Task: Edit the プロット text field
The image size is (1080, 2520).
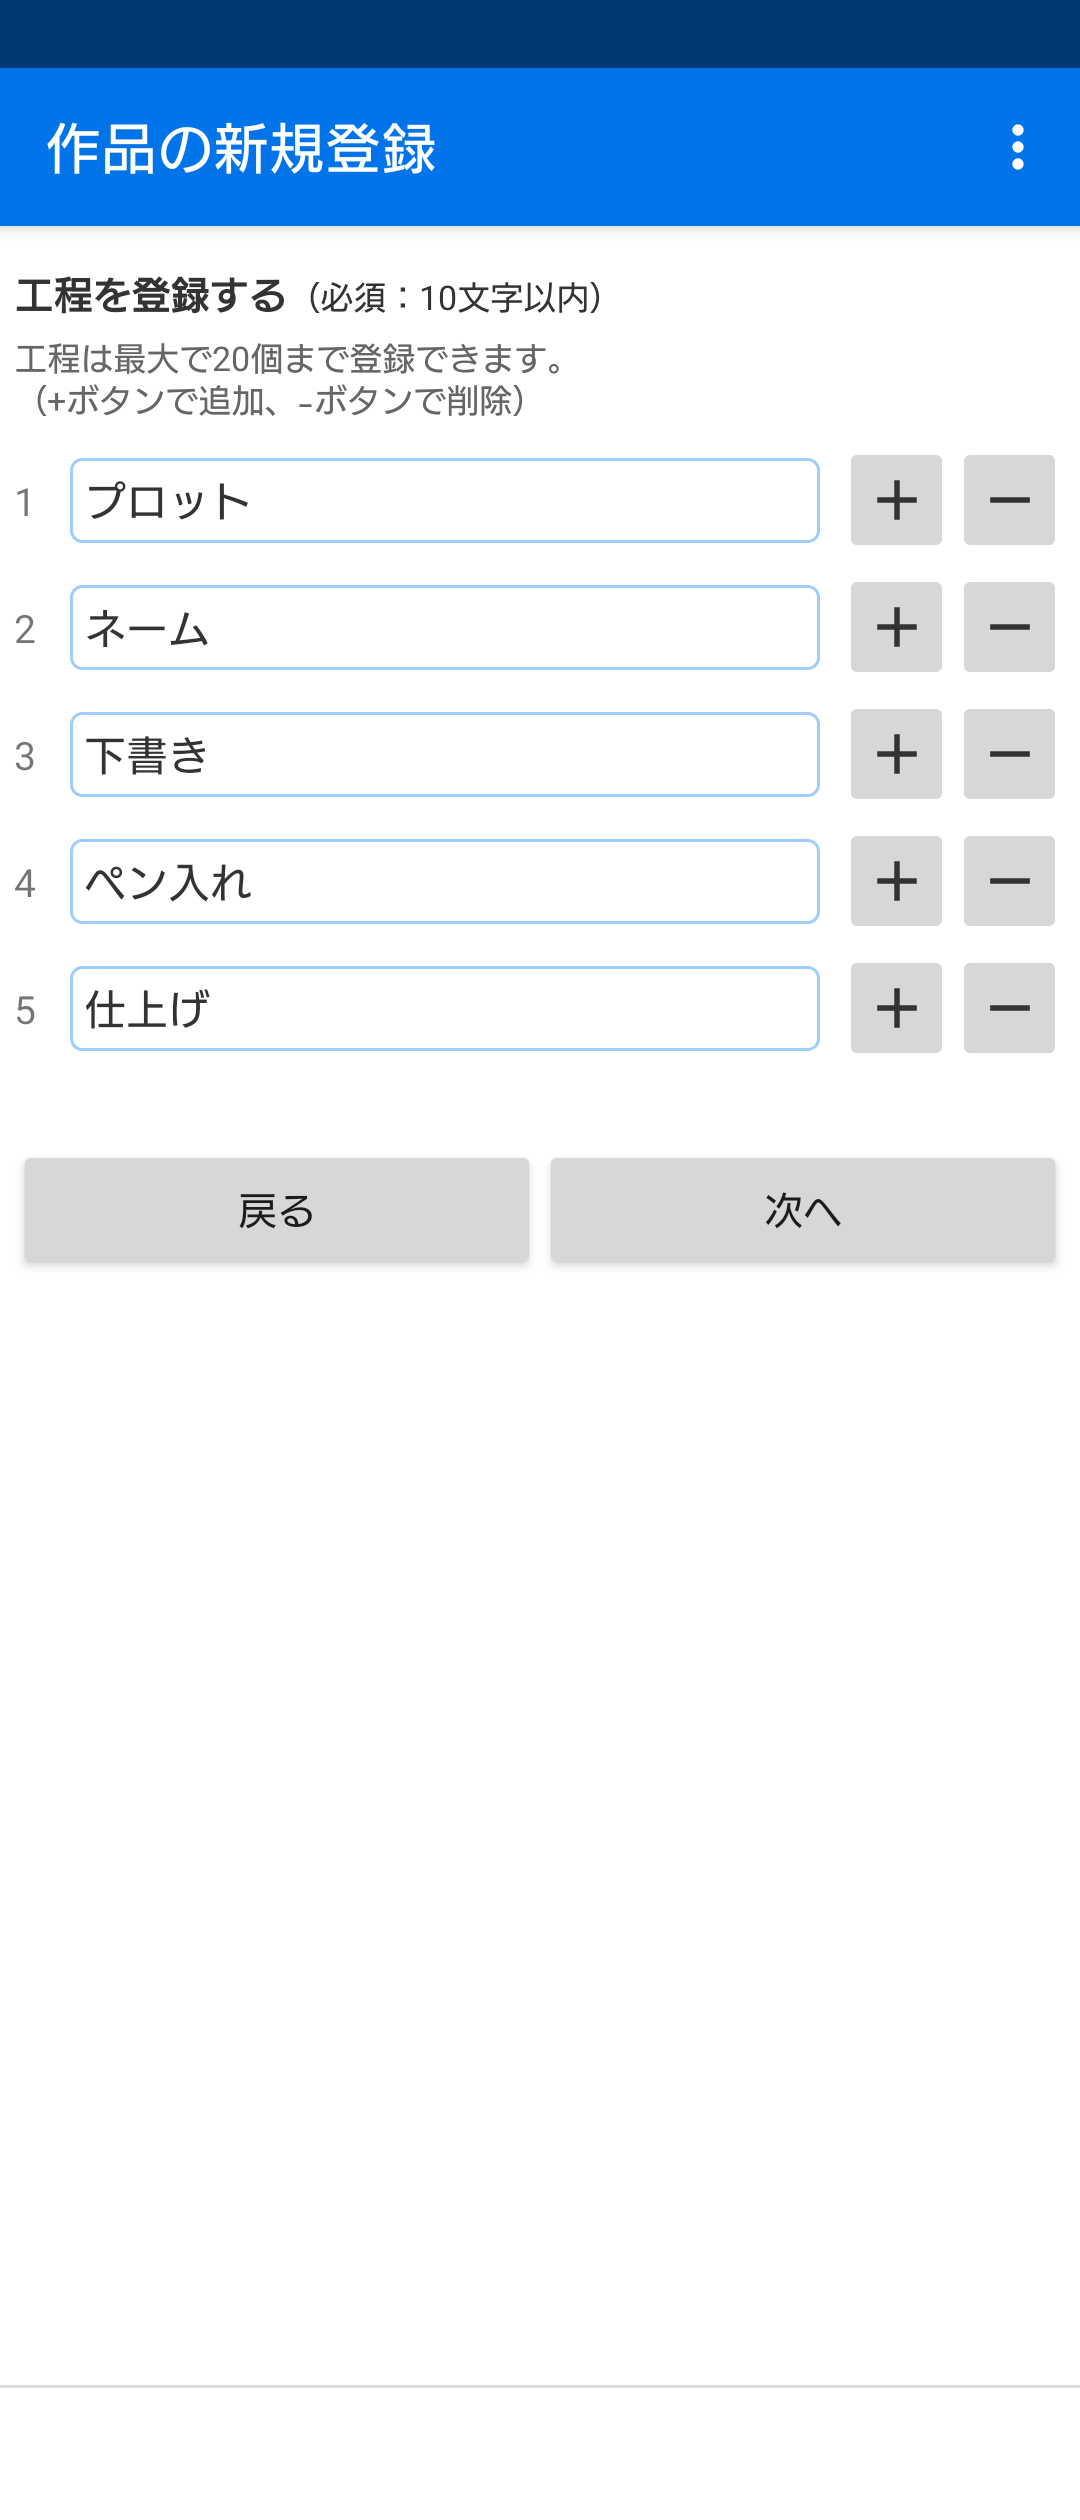Action: point(444,501)
